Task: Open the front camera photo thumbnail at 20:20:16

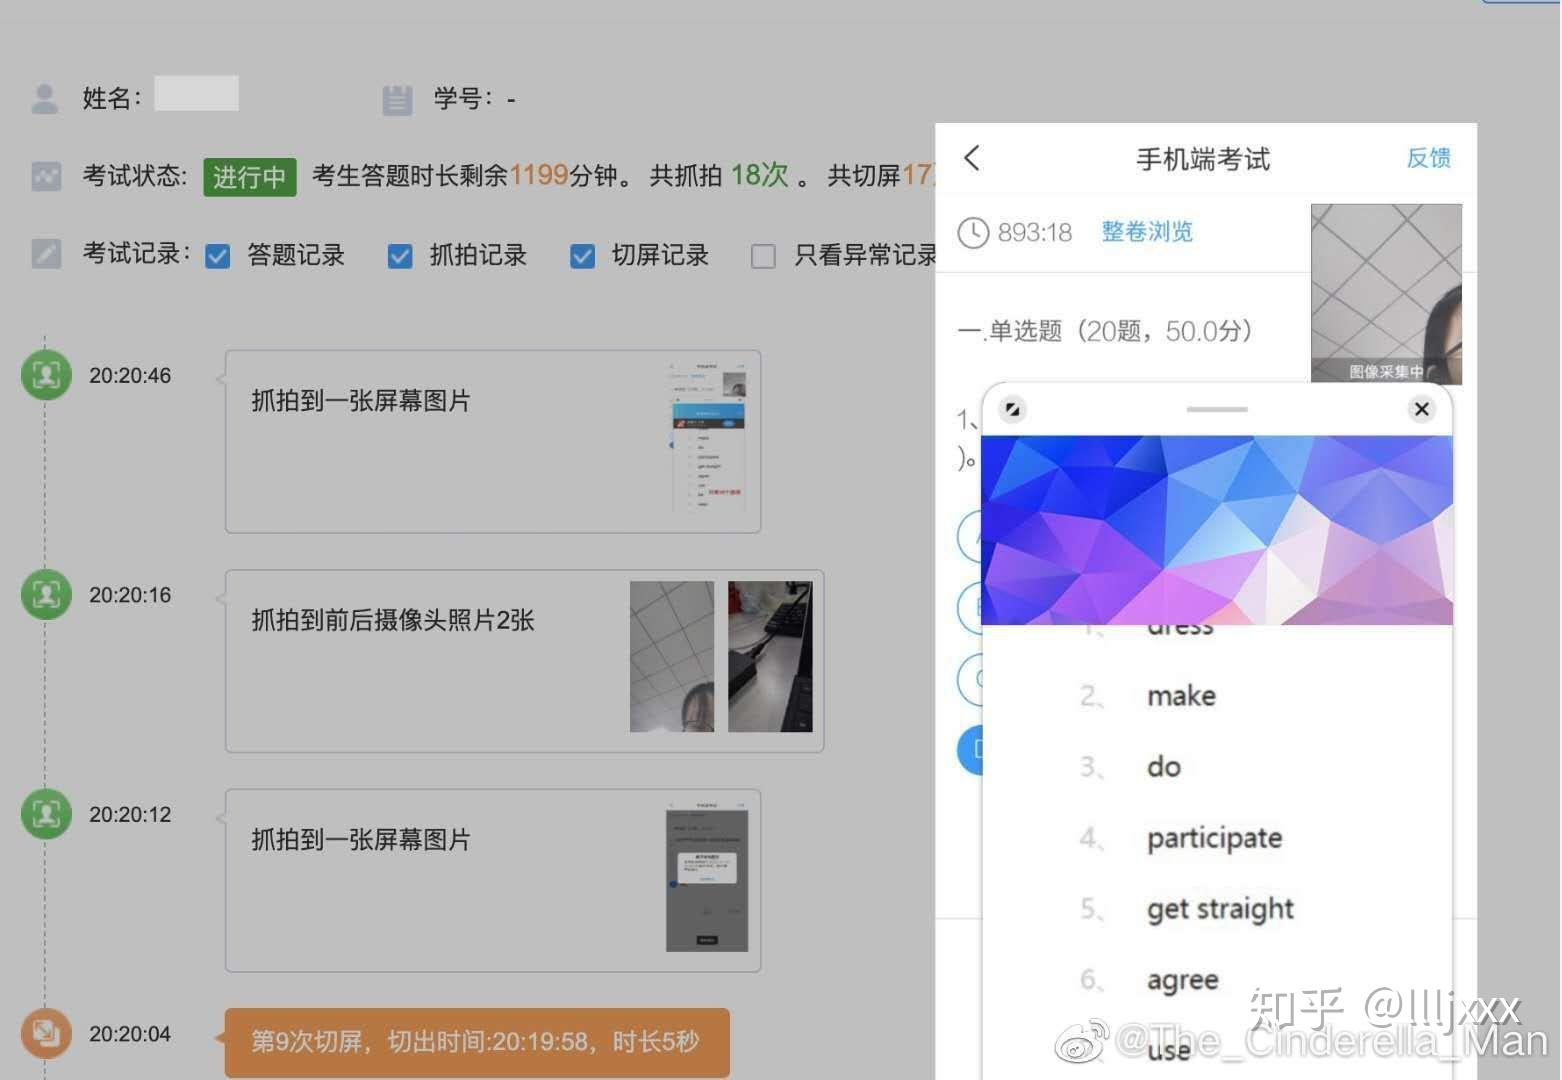Action: pyautogui.click(x=672, y=657)
